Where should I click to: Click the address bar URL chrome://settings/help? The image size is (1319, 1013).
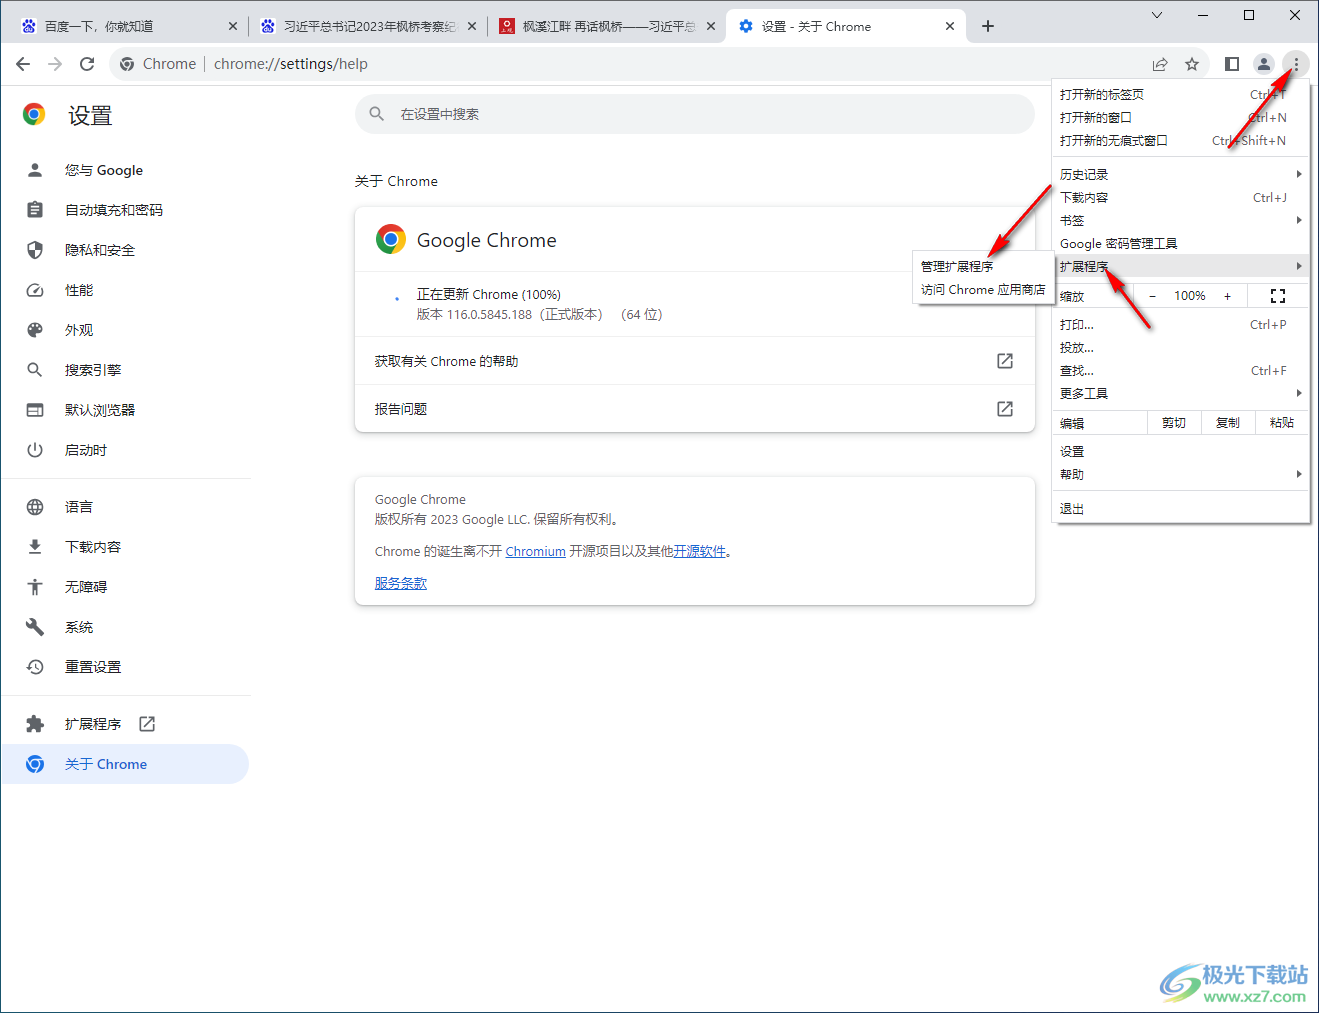(291, 64)
